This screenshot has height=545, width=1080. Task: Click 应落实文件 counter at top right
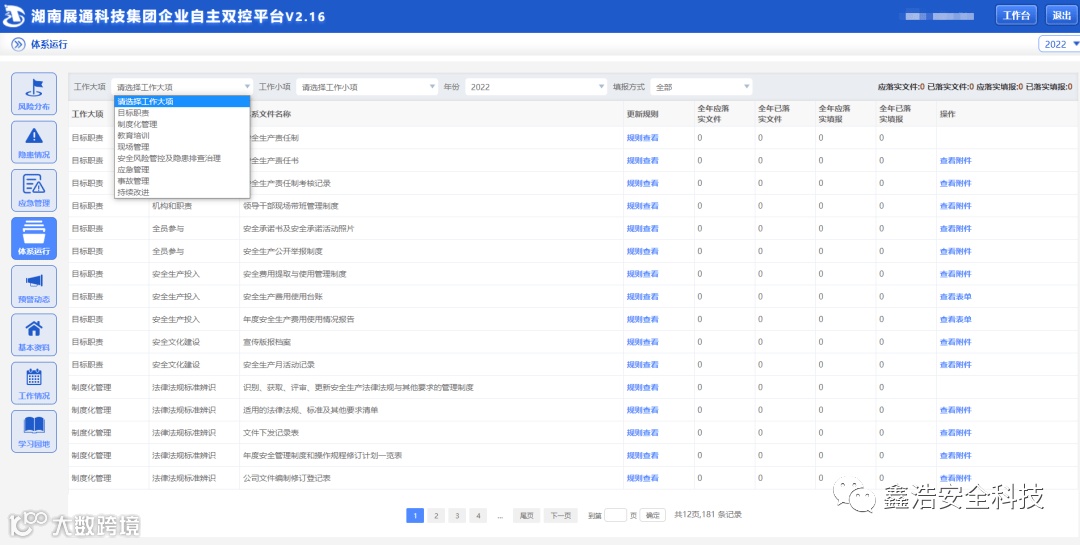(x=901, y=87)
